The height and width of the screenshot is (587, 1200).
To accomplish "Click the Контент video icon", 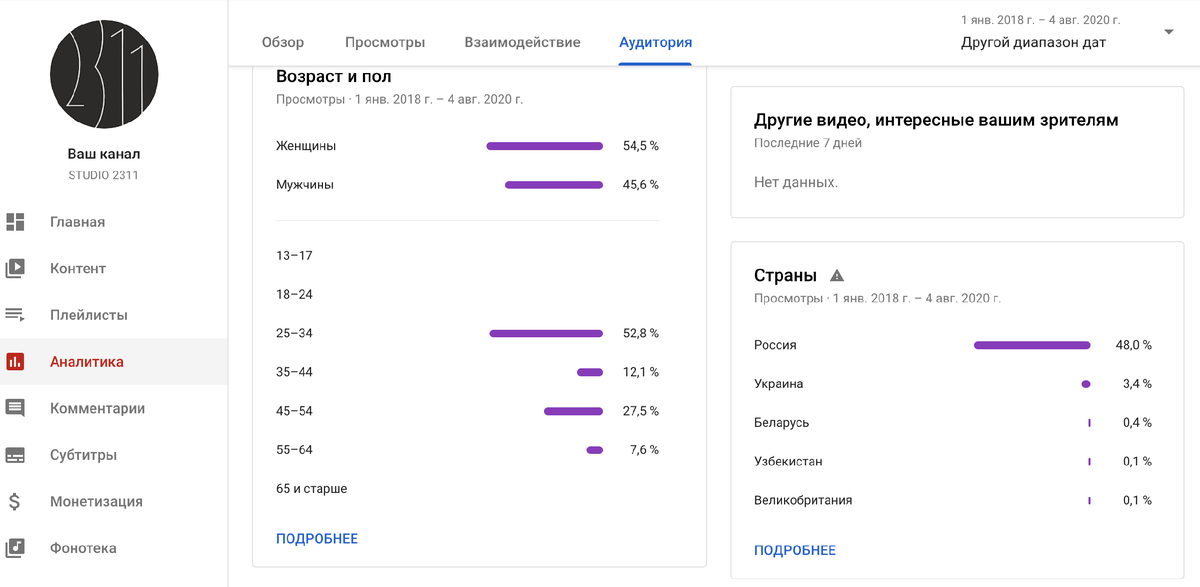I will 15,268.
